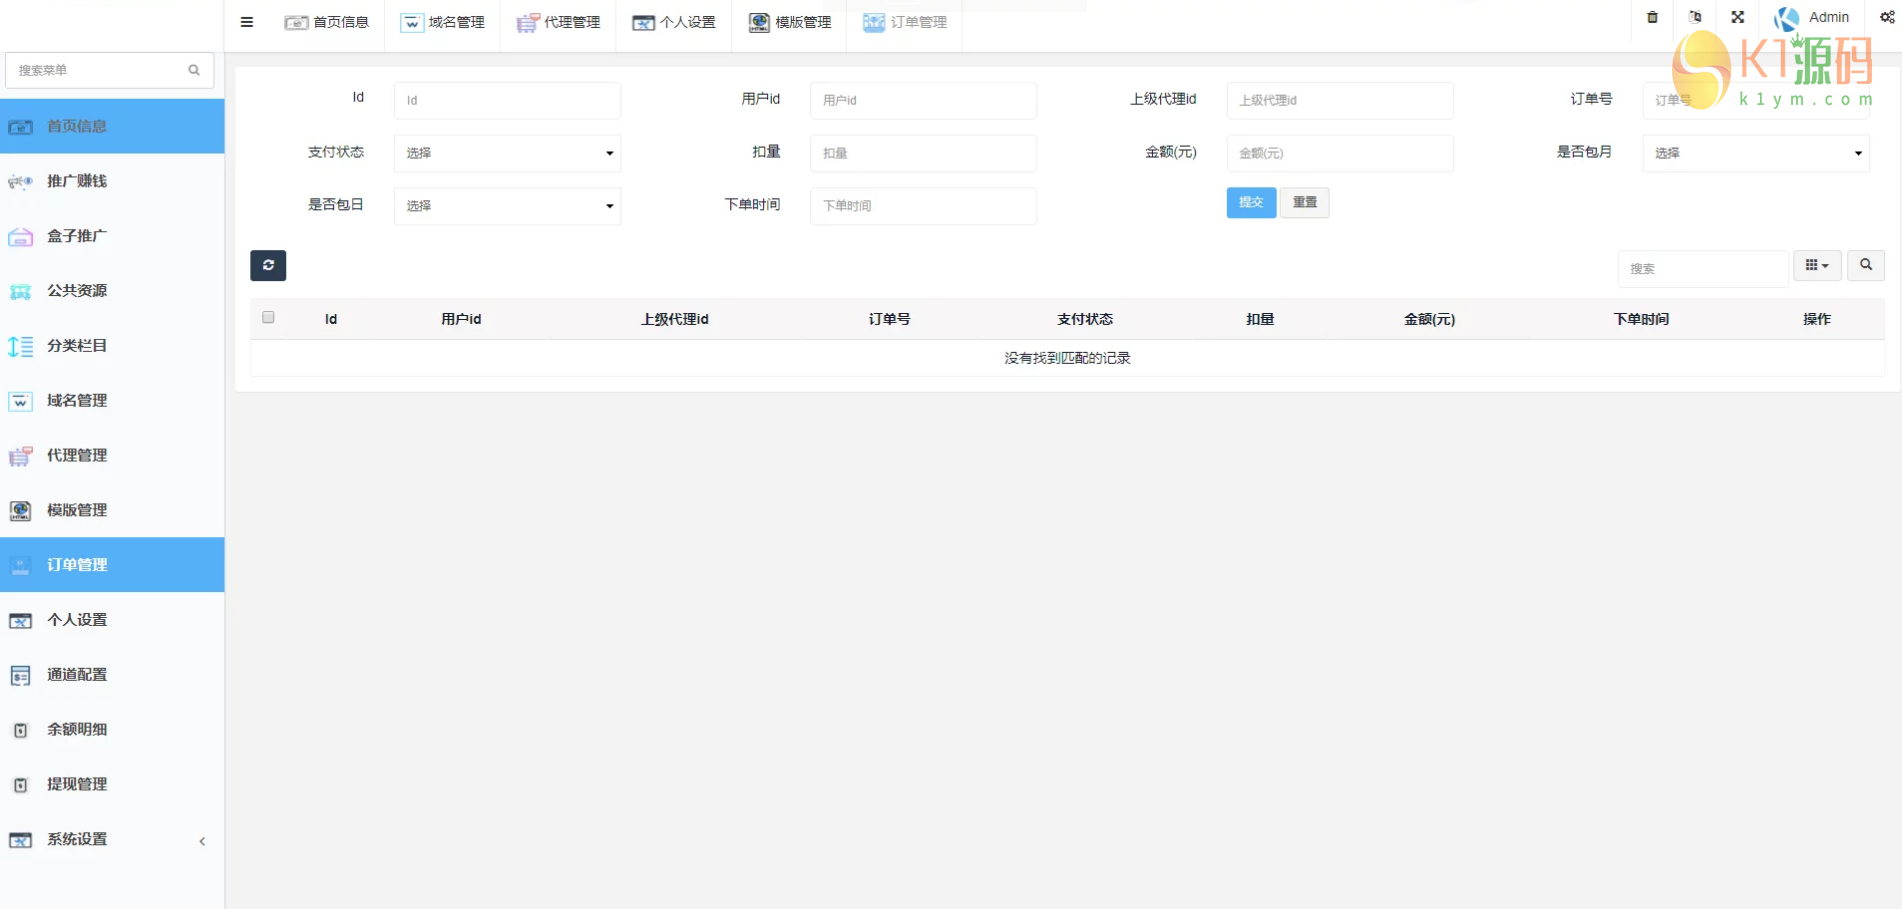Open 通道配置 from the sidebar icon
The width and height of the screenshot is (1902, 909).
tap(20, 676)
